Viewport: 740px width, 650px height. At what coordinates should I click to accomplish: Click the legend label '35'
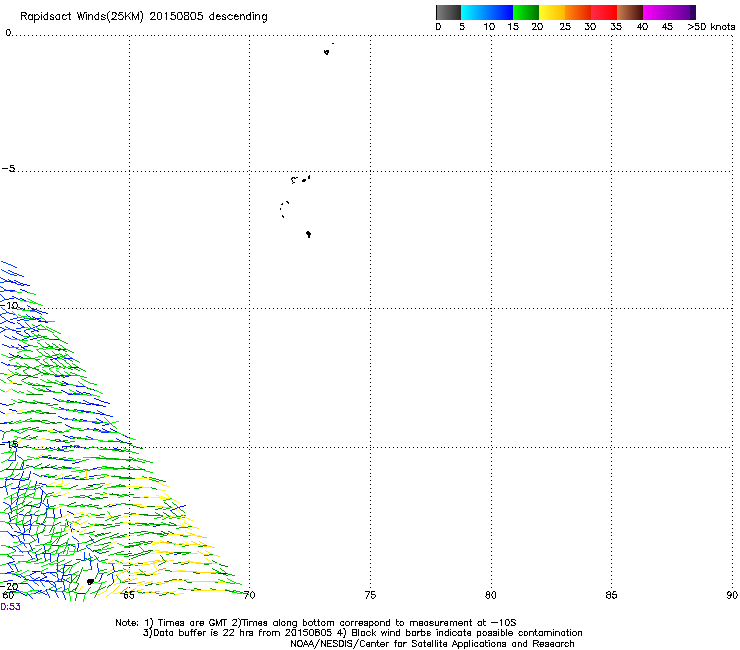pos(616,27)
